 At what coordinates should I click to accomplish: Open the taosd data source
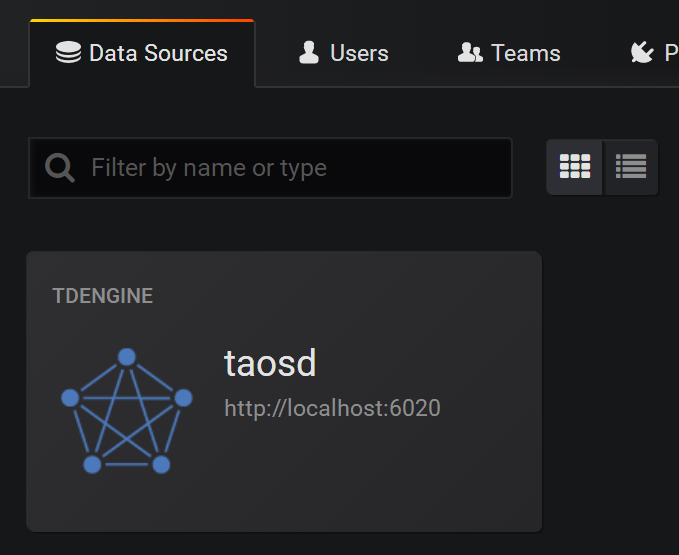(270, 364)
